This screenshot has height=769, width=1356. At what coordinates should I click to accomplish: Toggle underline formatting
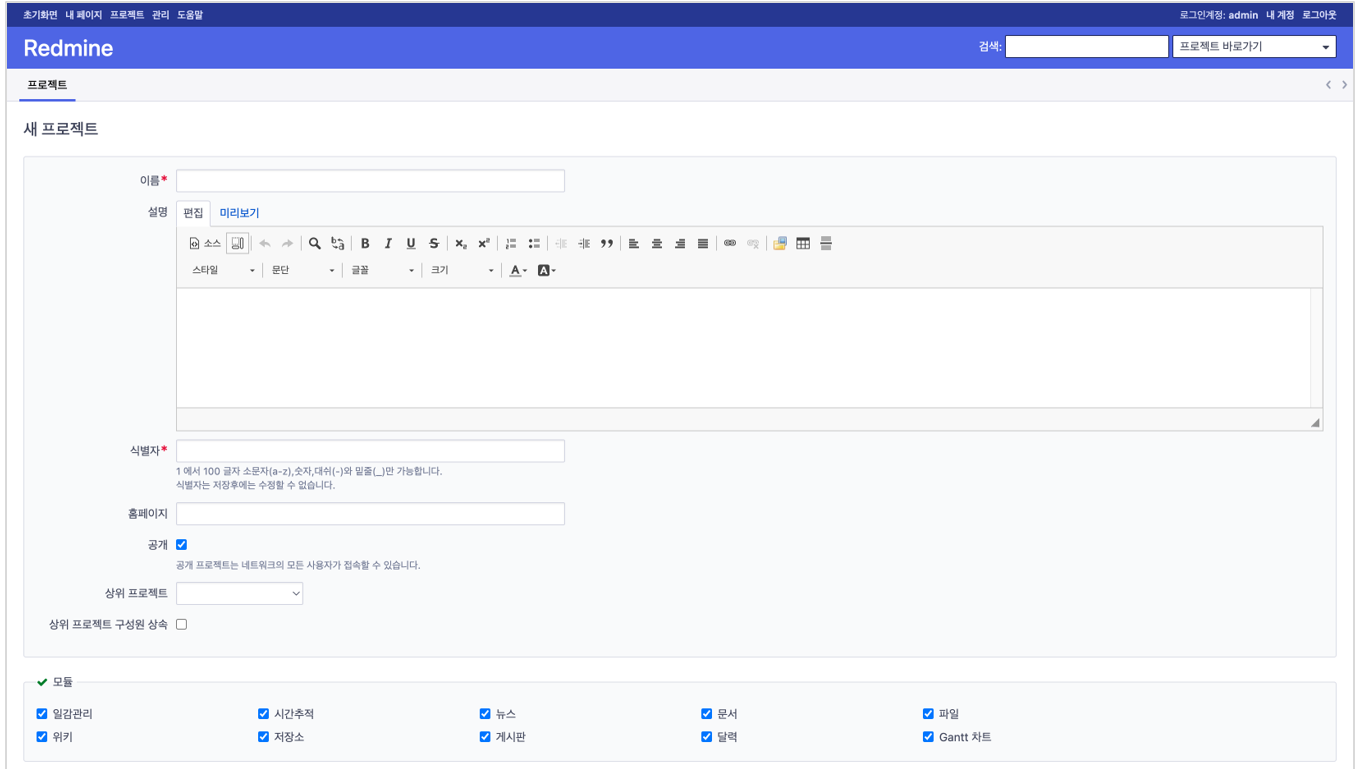tap(411, 243)
